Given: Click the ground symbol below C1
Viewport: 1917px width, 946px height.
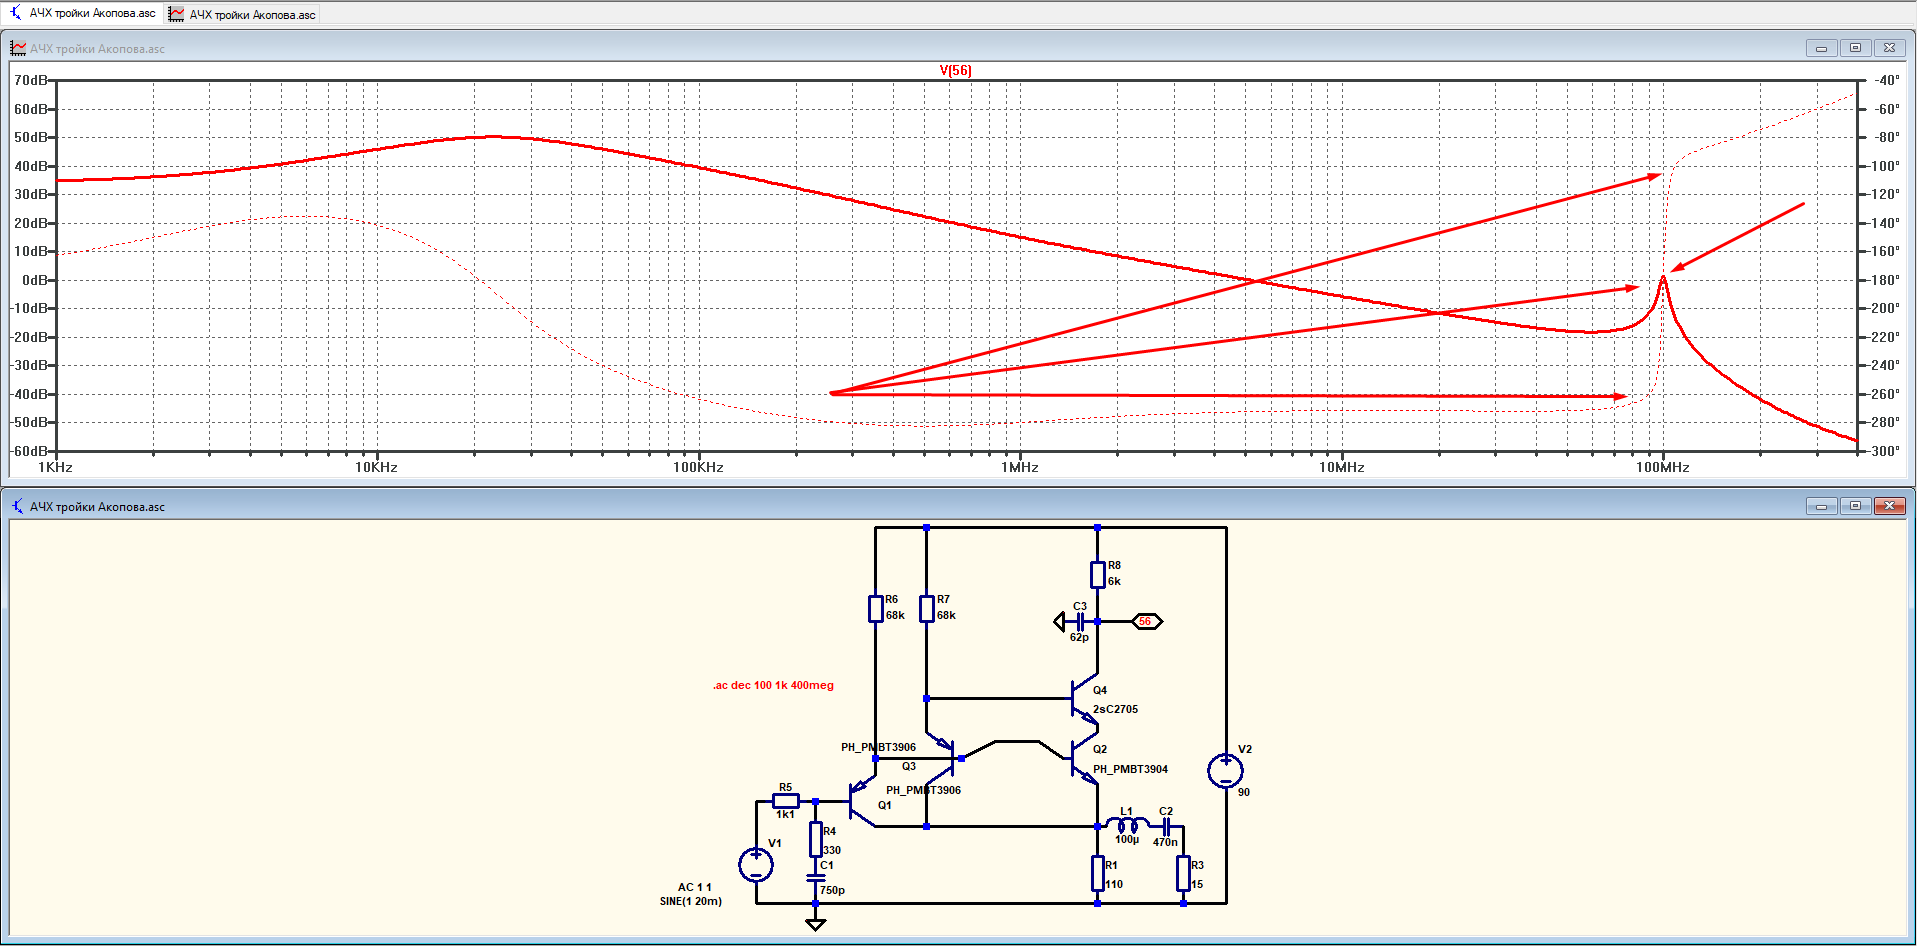Looking at the screenshot, I should (816, 923).
